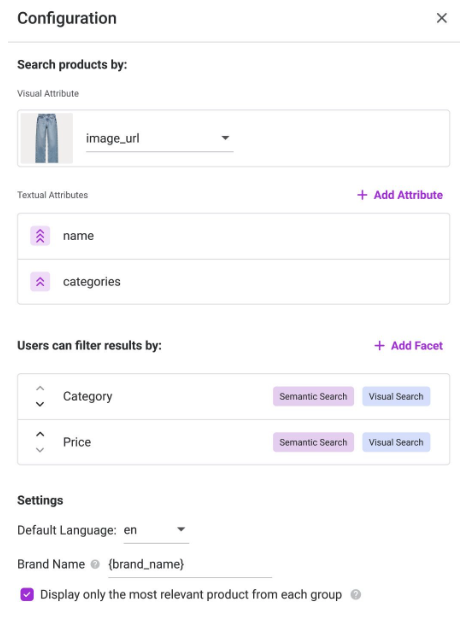Select the name textual attribute row
Viewport: 463px width, 620px height.
pyautogui.click(x=233, y=236)
